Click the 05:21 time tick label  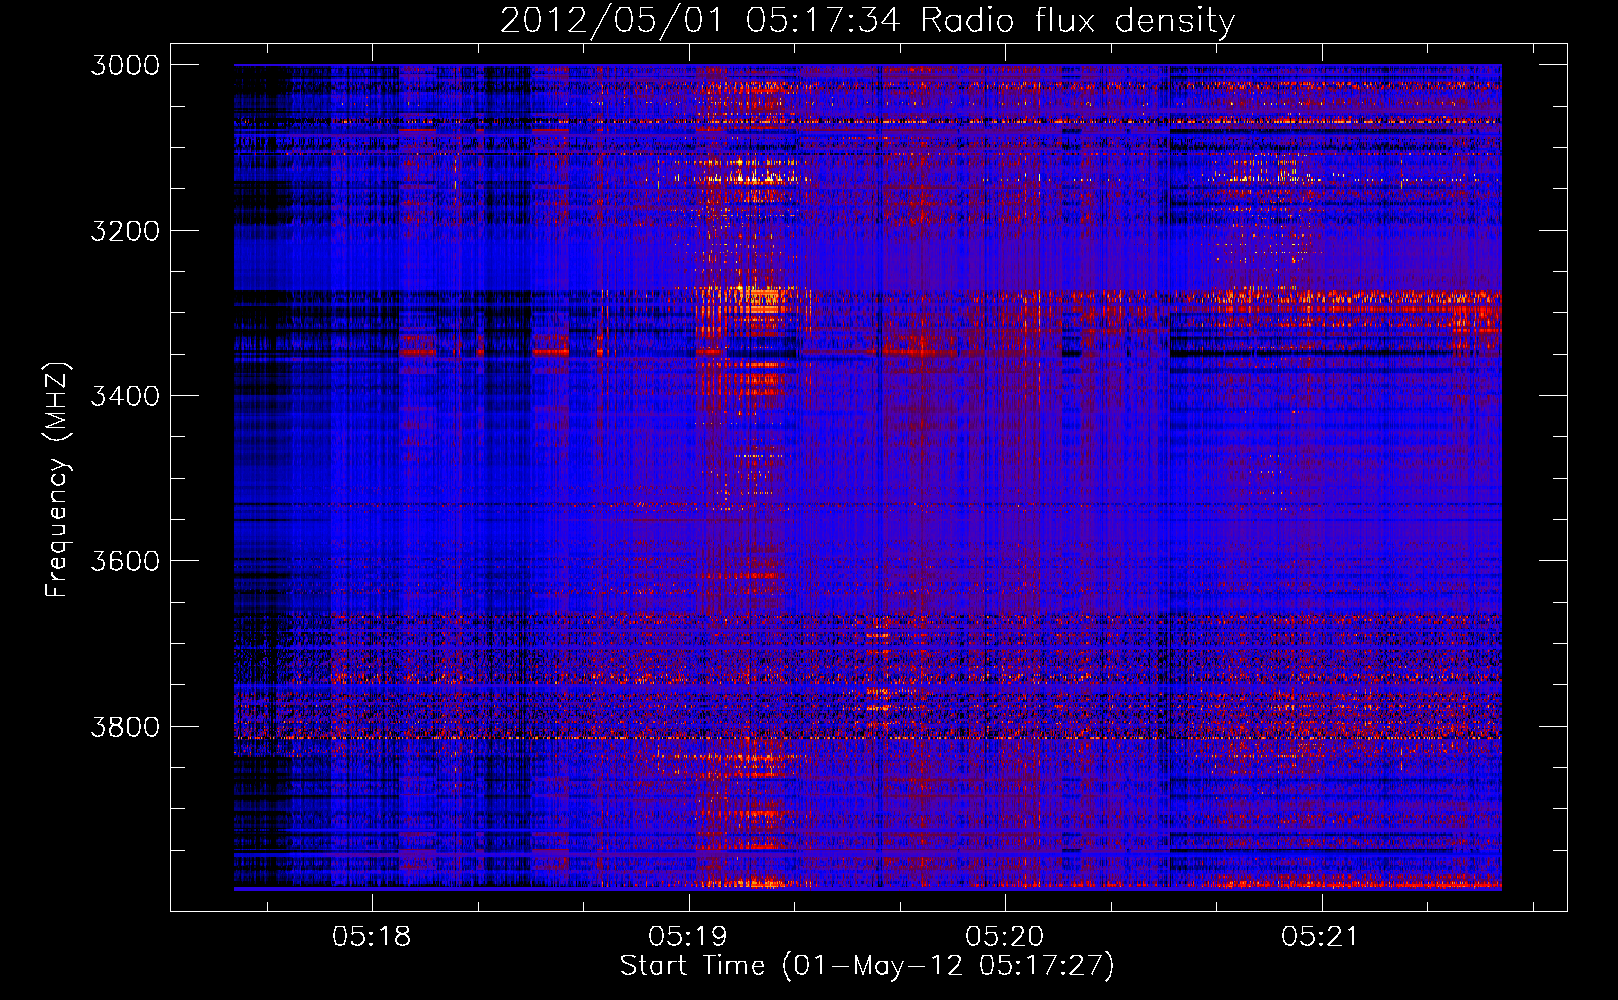(1320, 937)
